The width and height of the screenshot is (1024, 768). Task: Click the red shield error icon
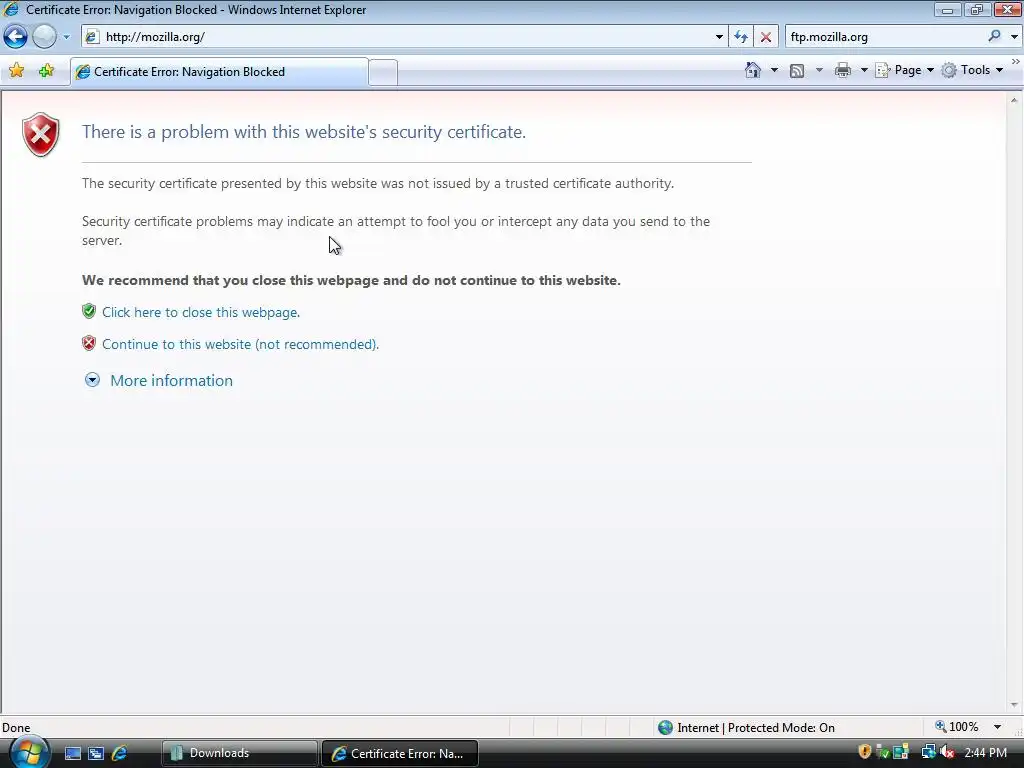click(40, 135)
